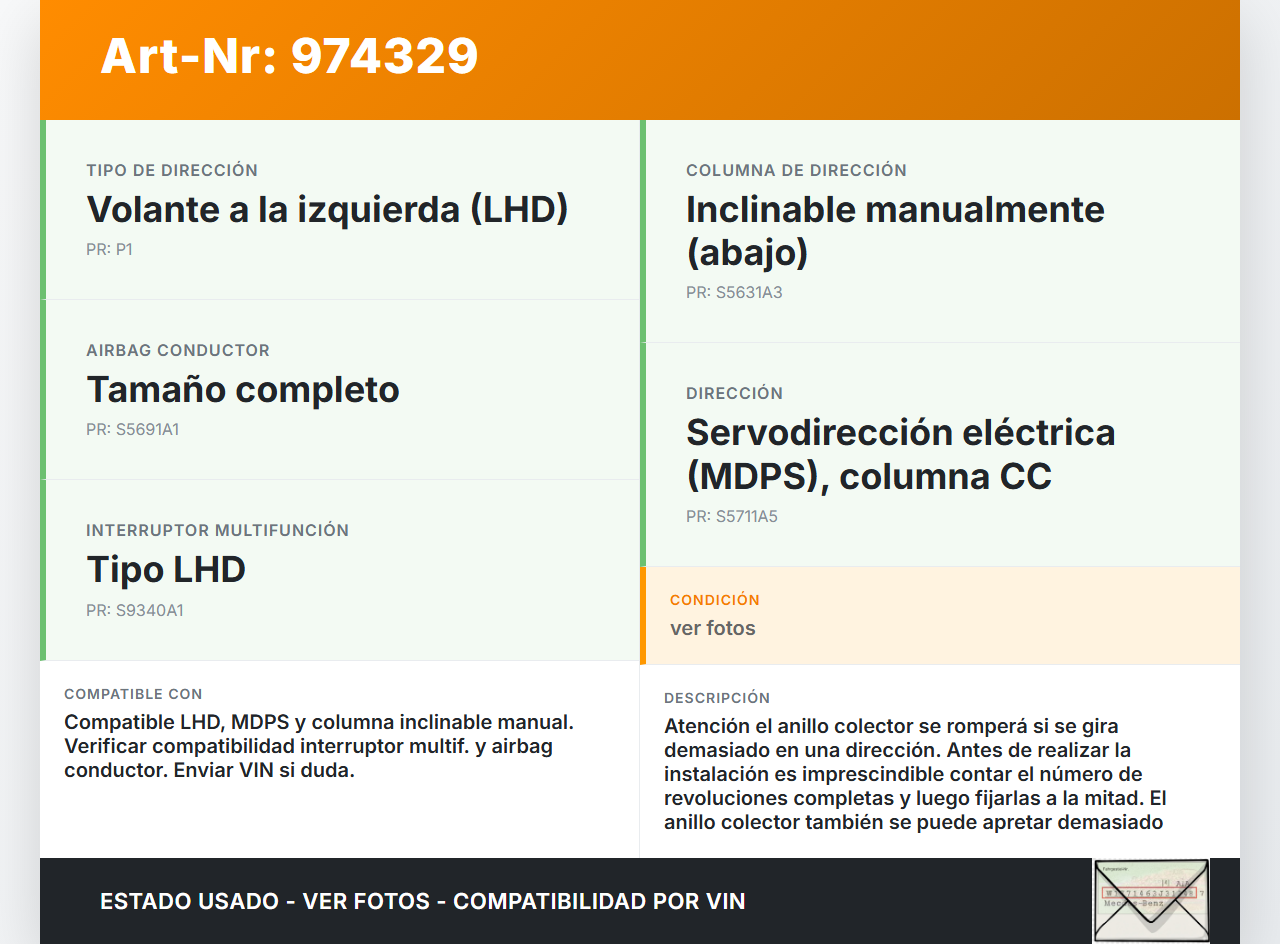
Task: Click the 'DIRECCIÓN' label above Servodirección
Action: 734,393
